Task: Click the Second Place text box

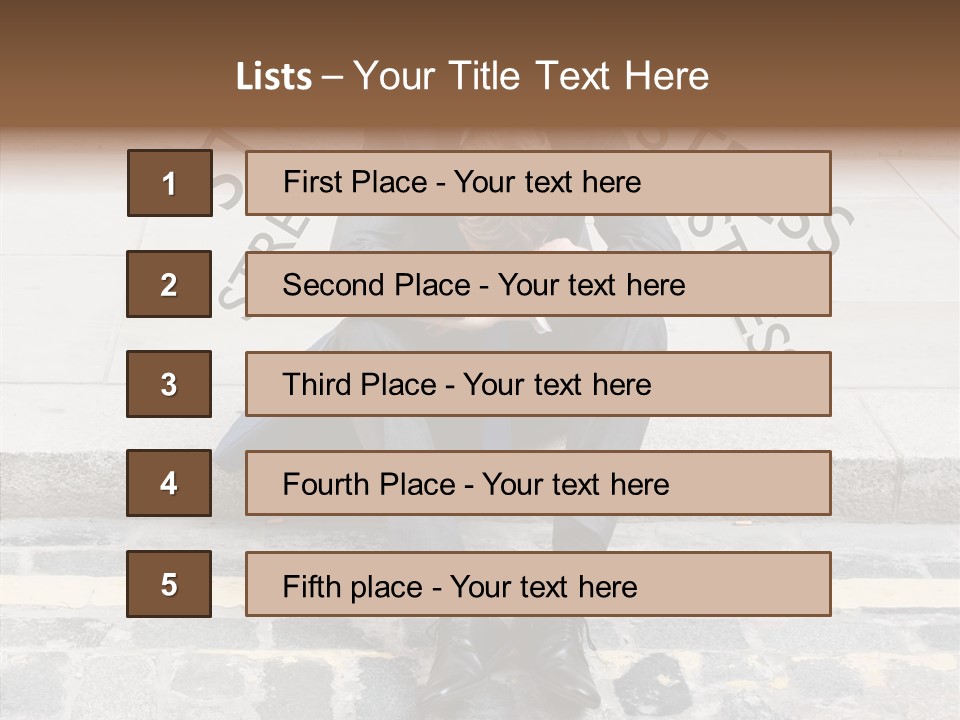Action: (x=538, y=284)
